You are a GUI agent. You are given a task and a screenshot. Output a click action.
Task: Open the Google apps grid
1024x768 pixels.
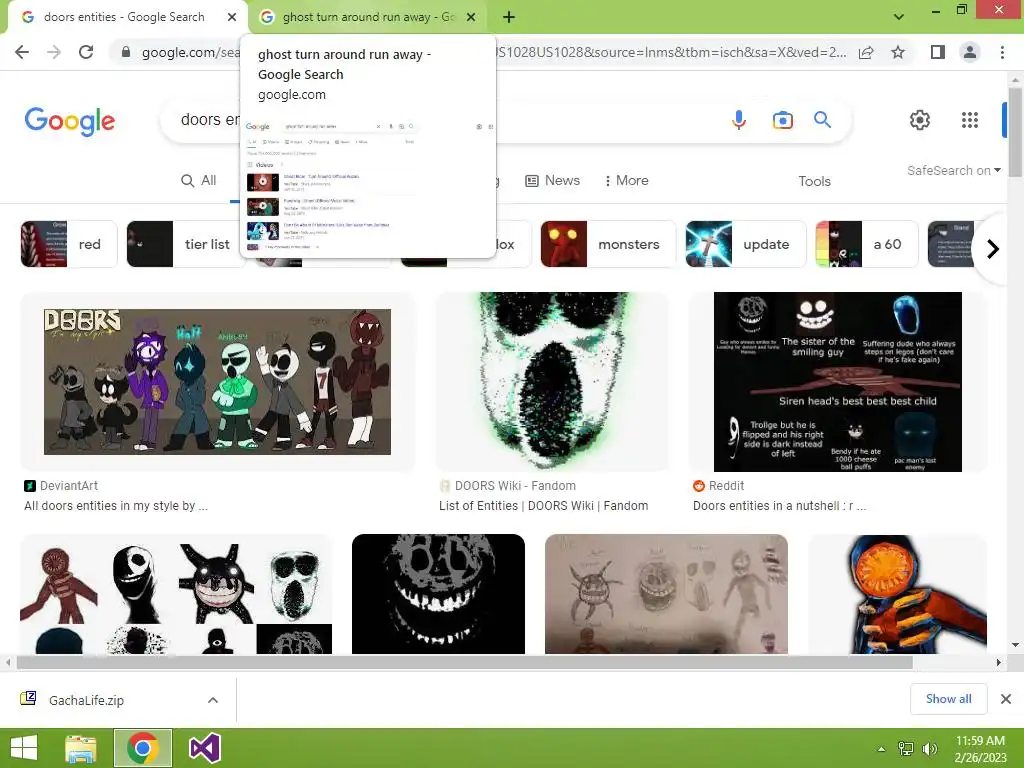click(970, 120)
